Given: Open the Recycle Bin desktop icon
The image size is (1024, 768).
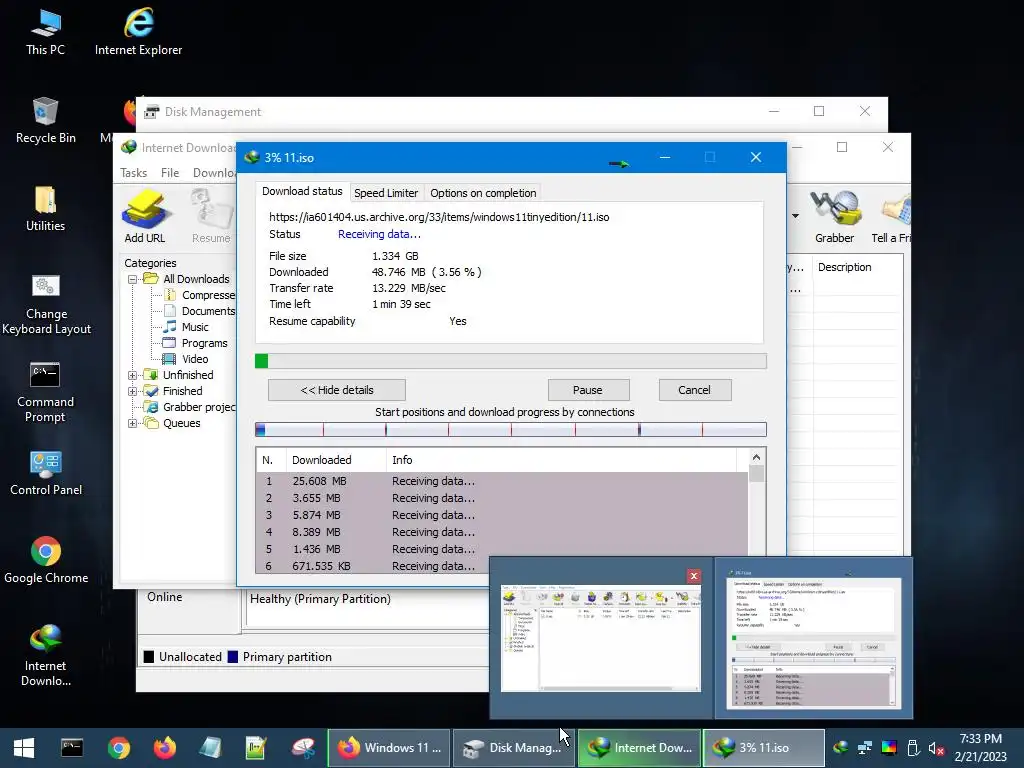Looking at the screenshot, I should (x=46, y=121).
